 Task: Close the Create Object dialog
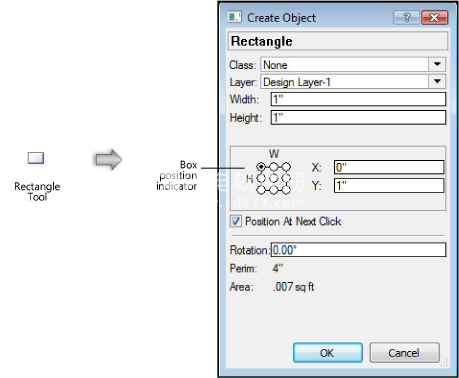tap(434, 17)
